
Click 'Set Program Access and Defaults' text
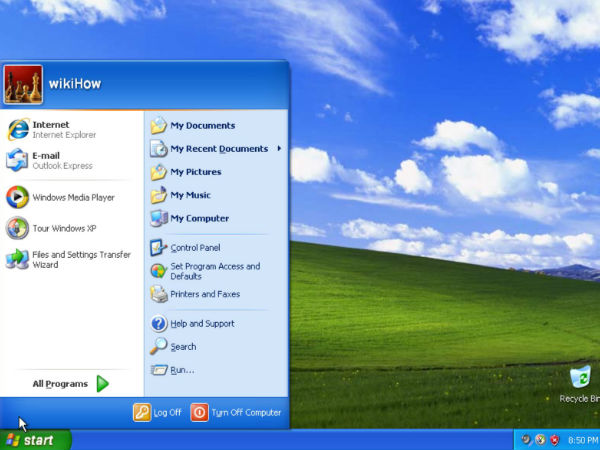point(215,271)
